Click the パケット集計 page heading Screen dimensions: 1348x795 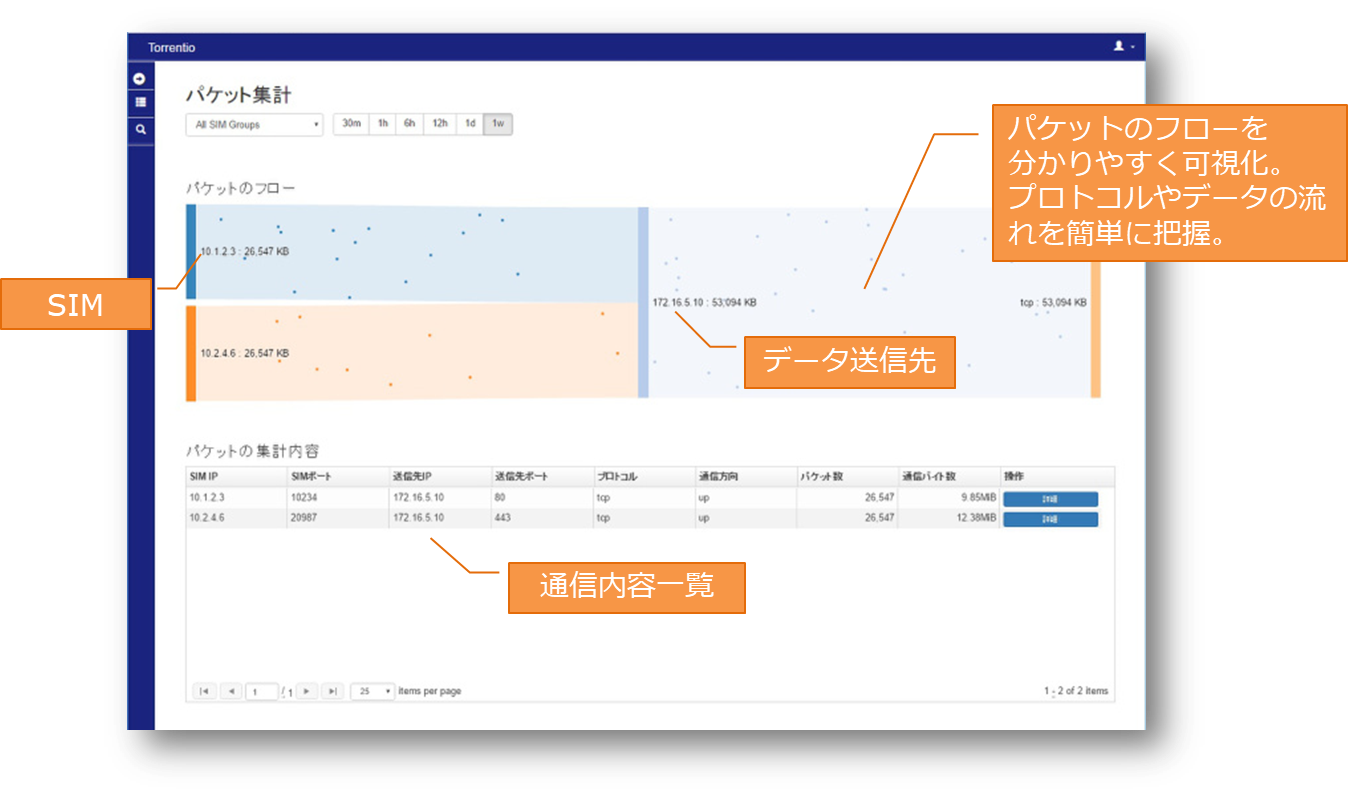point(239,95)
